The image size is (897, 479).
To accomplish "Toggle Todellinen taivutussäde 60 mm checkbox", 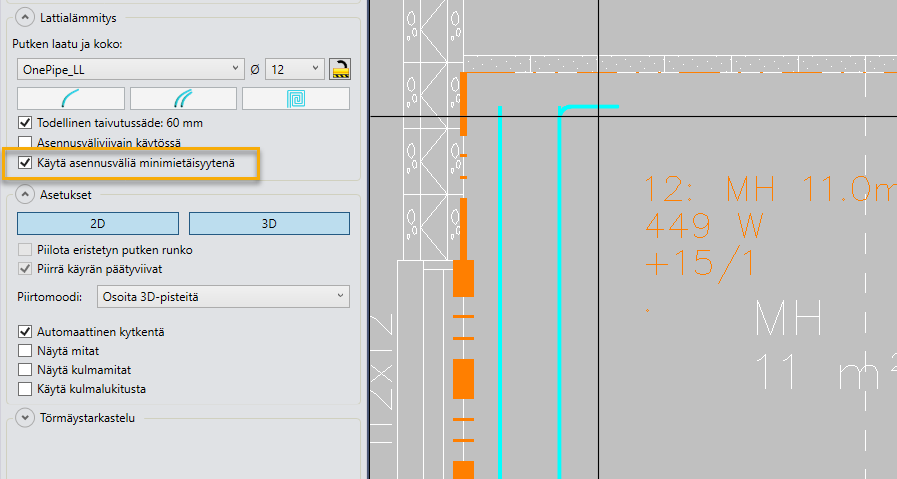I will [x=25, y=123].
